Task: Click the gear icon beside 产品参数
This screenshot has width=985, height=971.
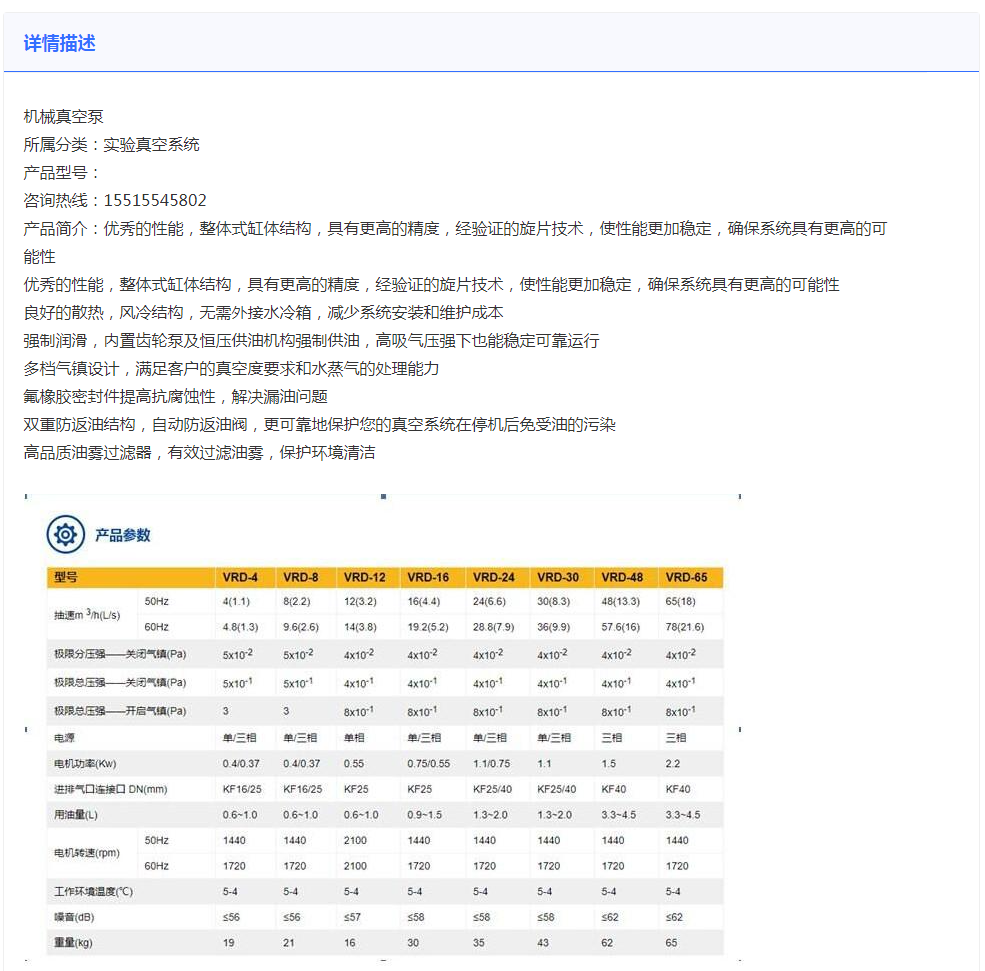Action: pos(66,535)
